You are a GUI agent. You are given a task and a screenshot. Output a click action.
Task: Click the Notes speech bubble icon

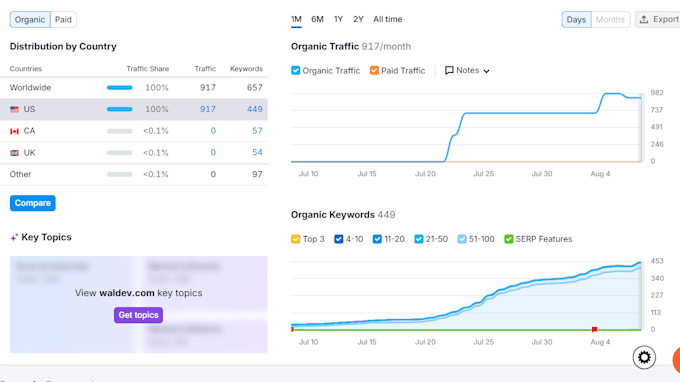pos(449,70)
